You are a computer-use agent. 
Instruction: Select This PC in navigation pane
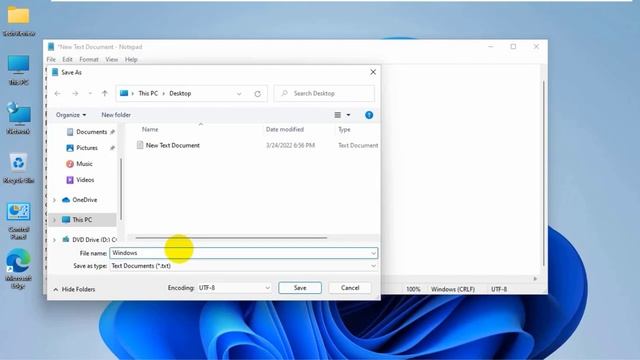coord(82,220)
